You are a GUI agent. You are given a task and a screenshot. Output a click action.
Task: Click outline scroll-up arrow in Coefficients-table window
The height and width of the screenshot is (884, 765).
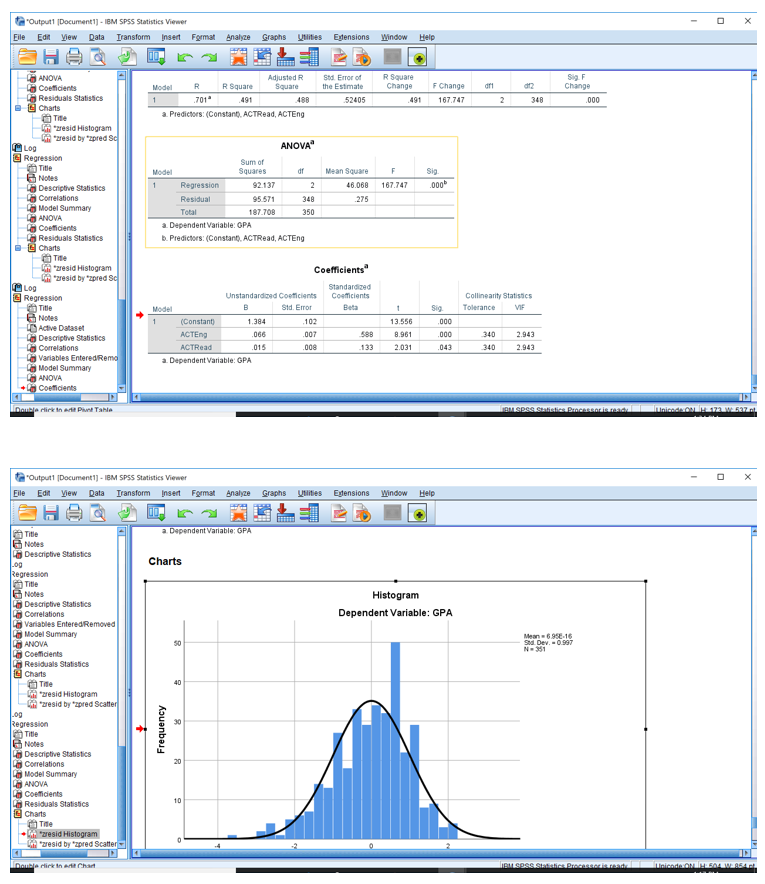(x=121, y=75)
